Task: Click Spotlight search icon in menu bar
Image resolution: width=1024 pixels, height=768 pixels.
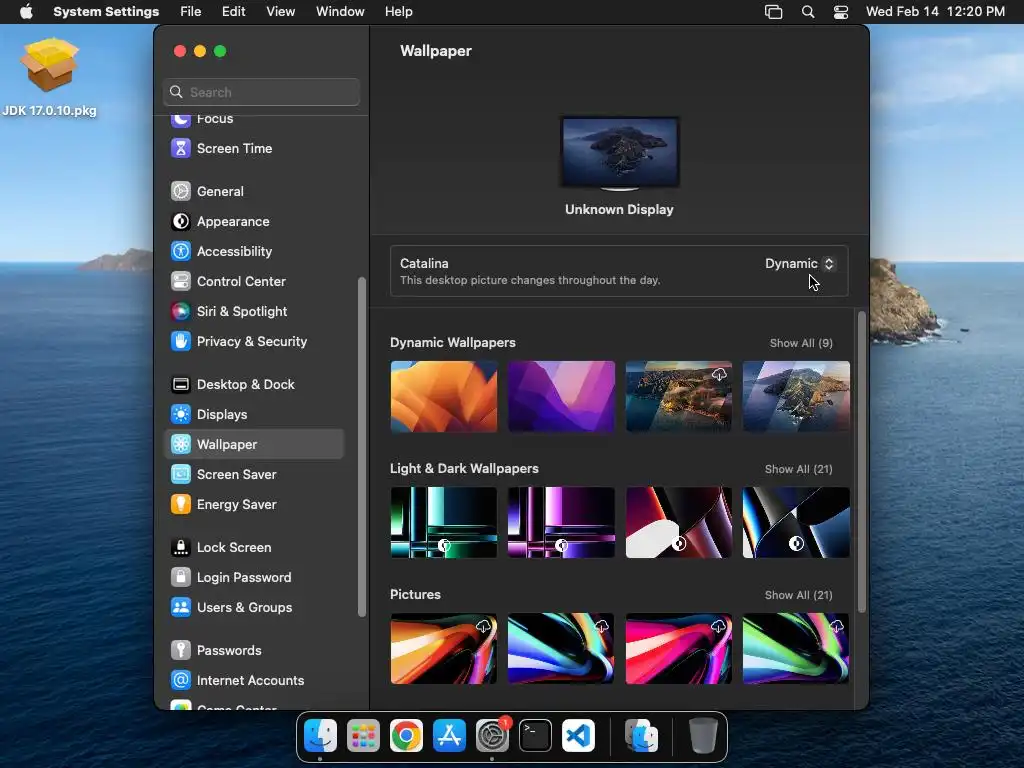Action: coord(808,12)
